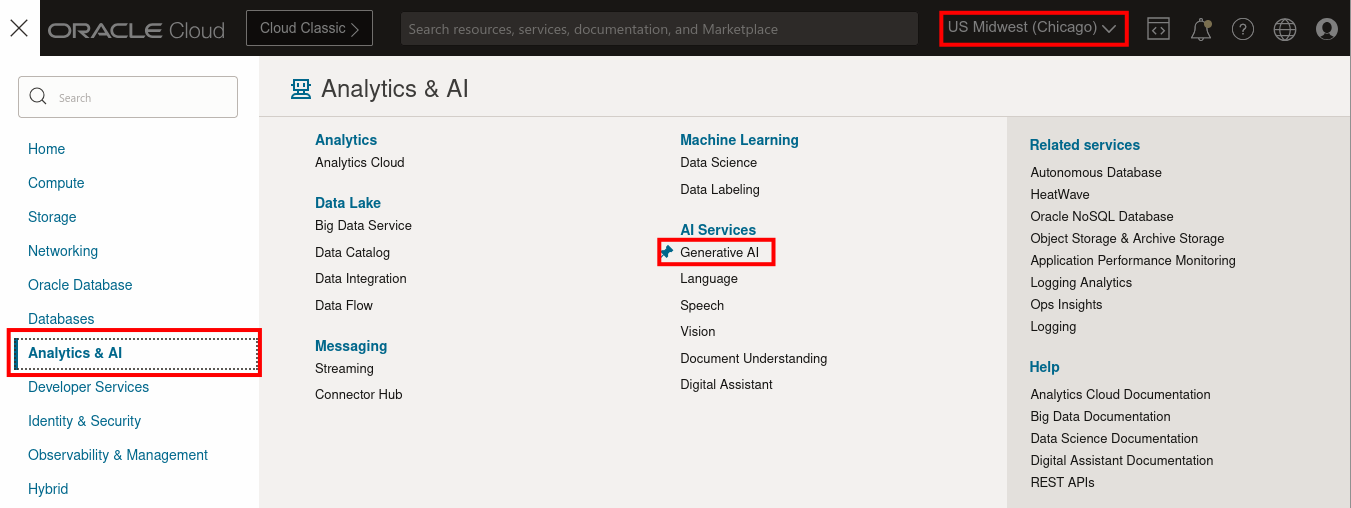Click the pin icon beside Generative AI
The height and width of the screenshot is (508, 1351).
pyautogui.click(x=667, y=252)
